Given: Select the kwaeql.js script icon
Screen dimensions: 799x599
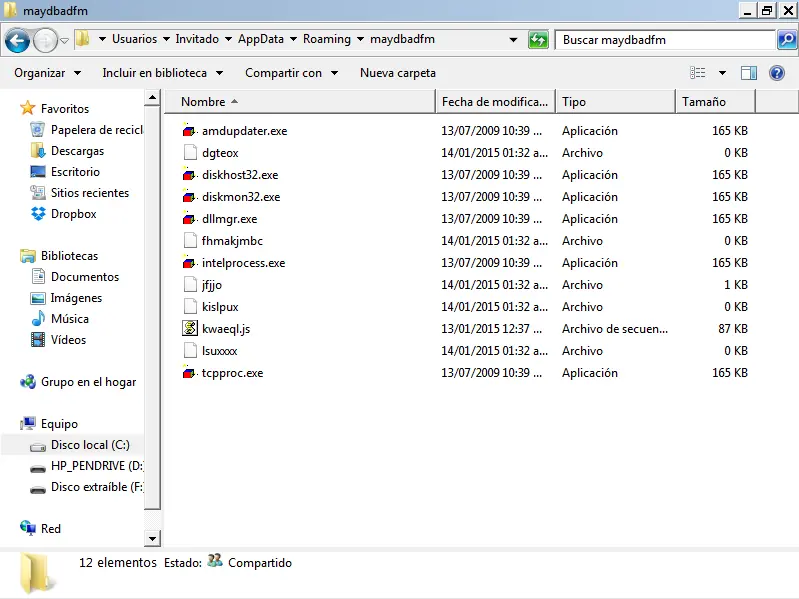Looking at the screenshot, I should pos(190,328).
